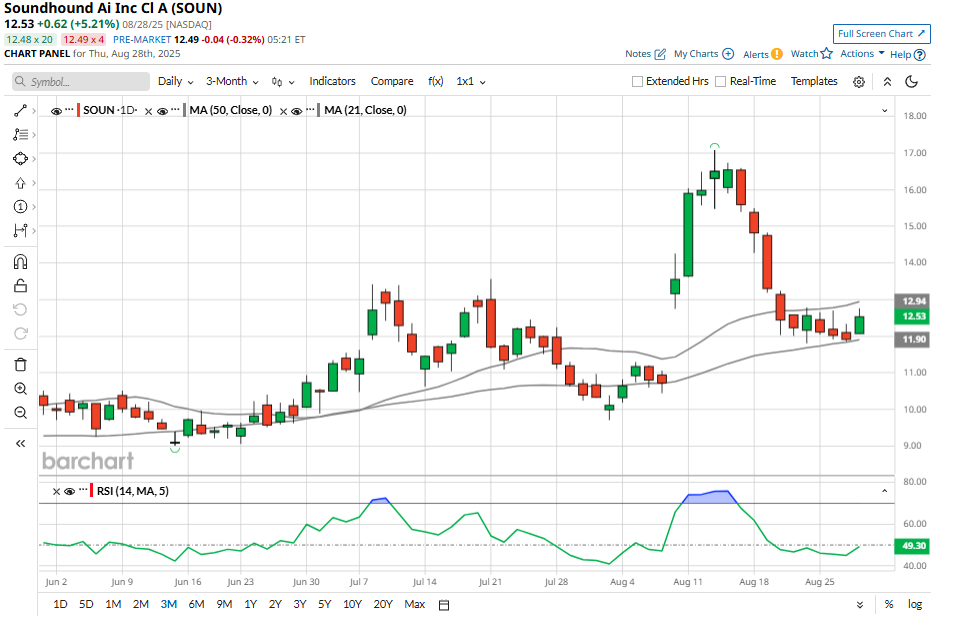
Task: Open the 3-Month period dropdown
Action: click(232, 81)
